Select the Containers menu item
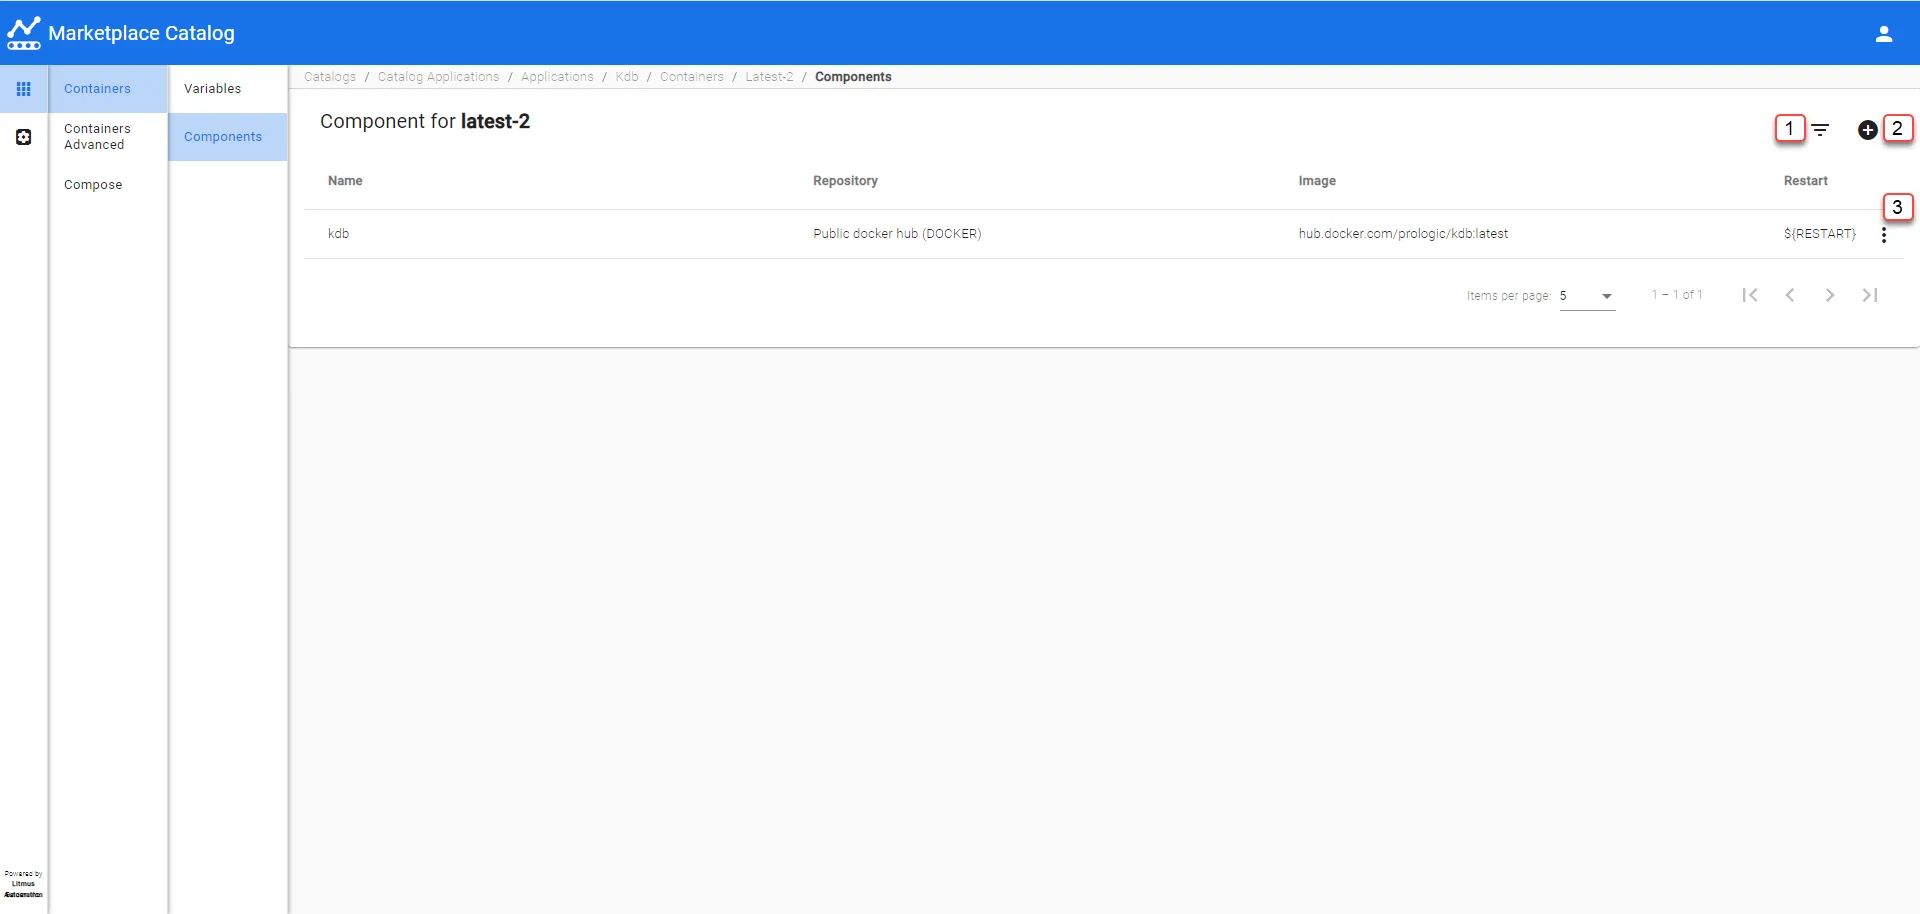Screen dimensions: 1920x914 pyautogui.click(x=108, y=89)
